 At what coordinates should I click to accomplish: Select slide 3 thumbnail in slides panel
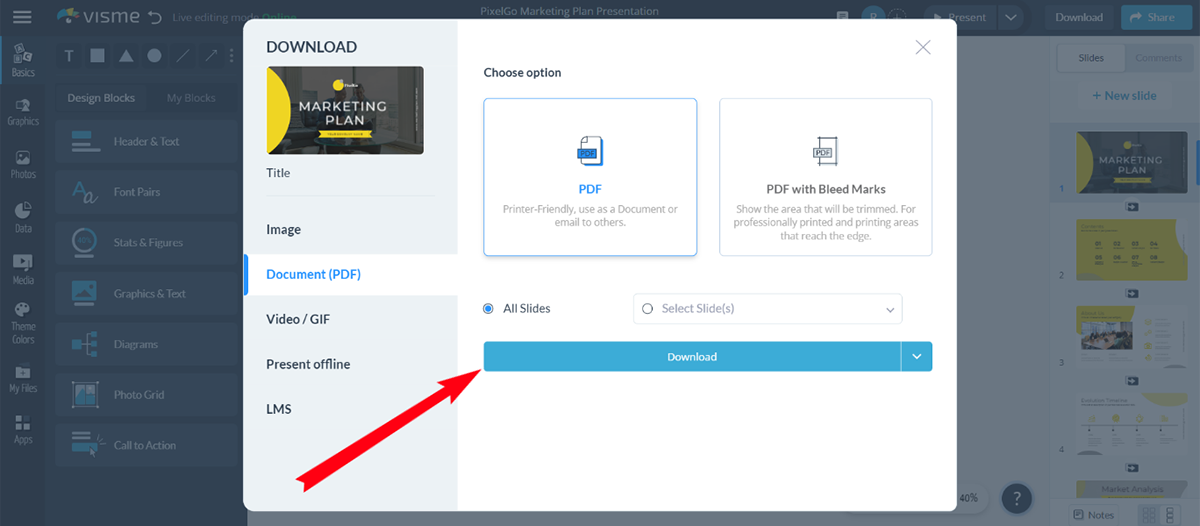(1131, 337)
